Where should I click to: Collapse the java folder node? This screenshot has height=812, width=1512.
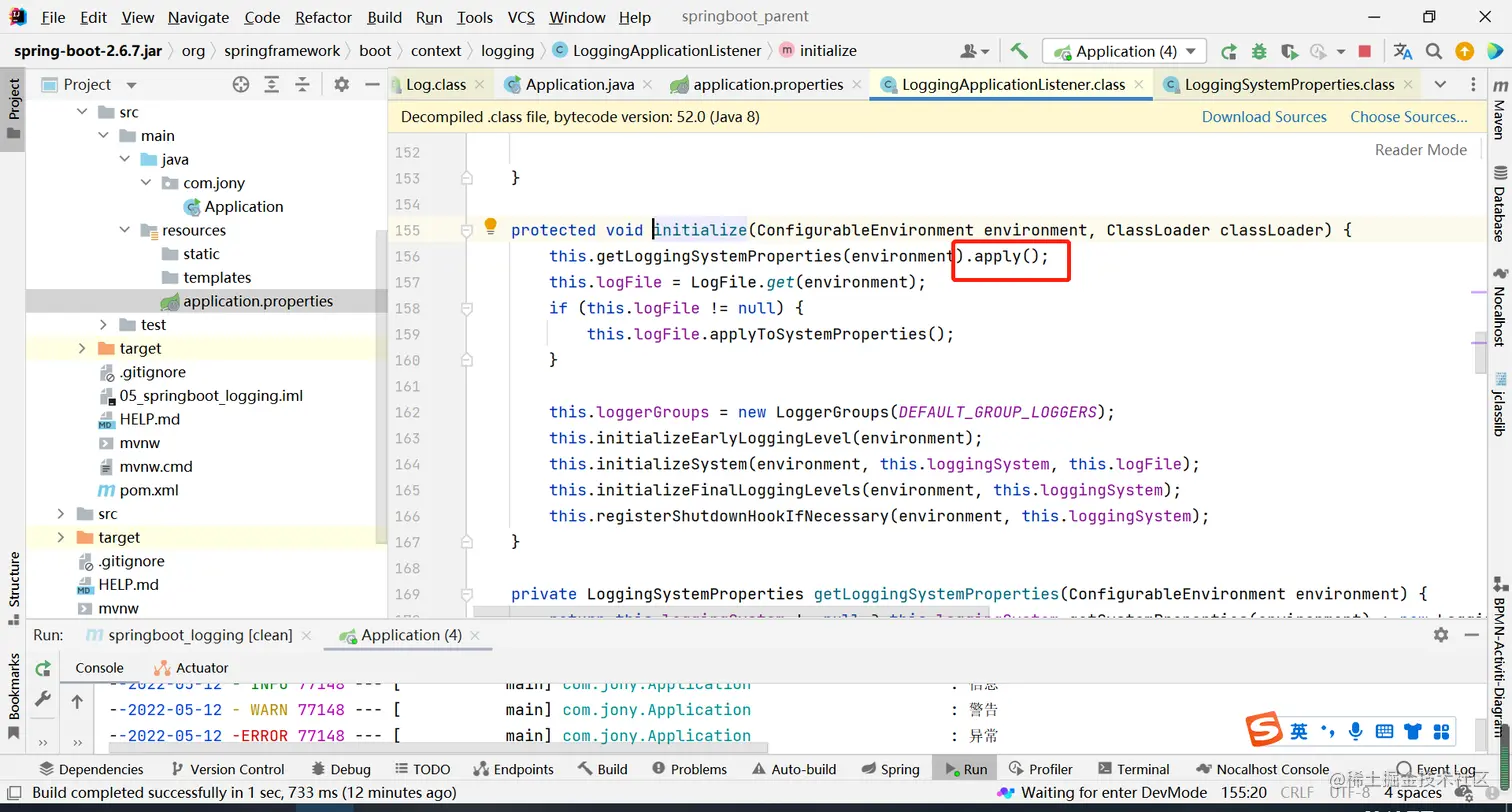coord(125,160)
